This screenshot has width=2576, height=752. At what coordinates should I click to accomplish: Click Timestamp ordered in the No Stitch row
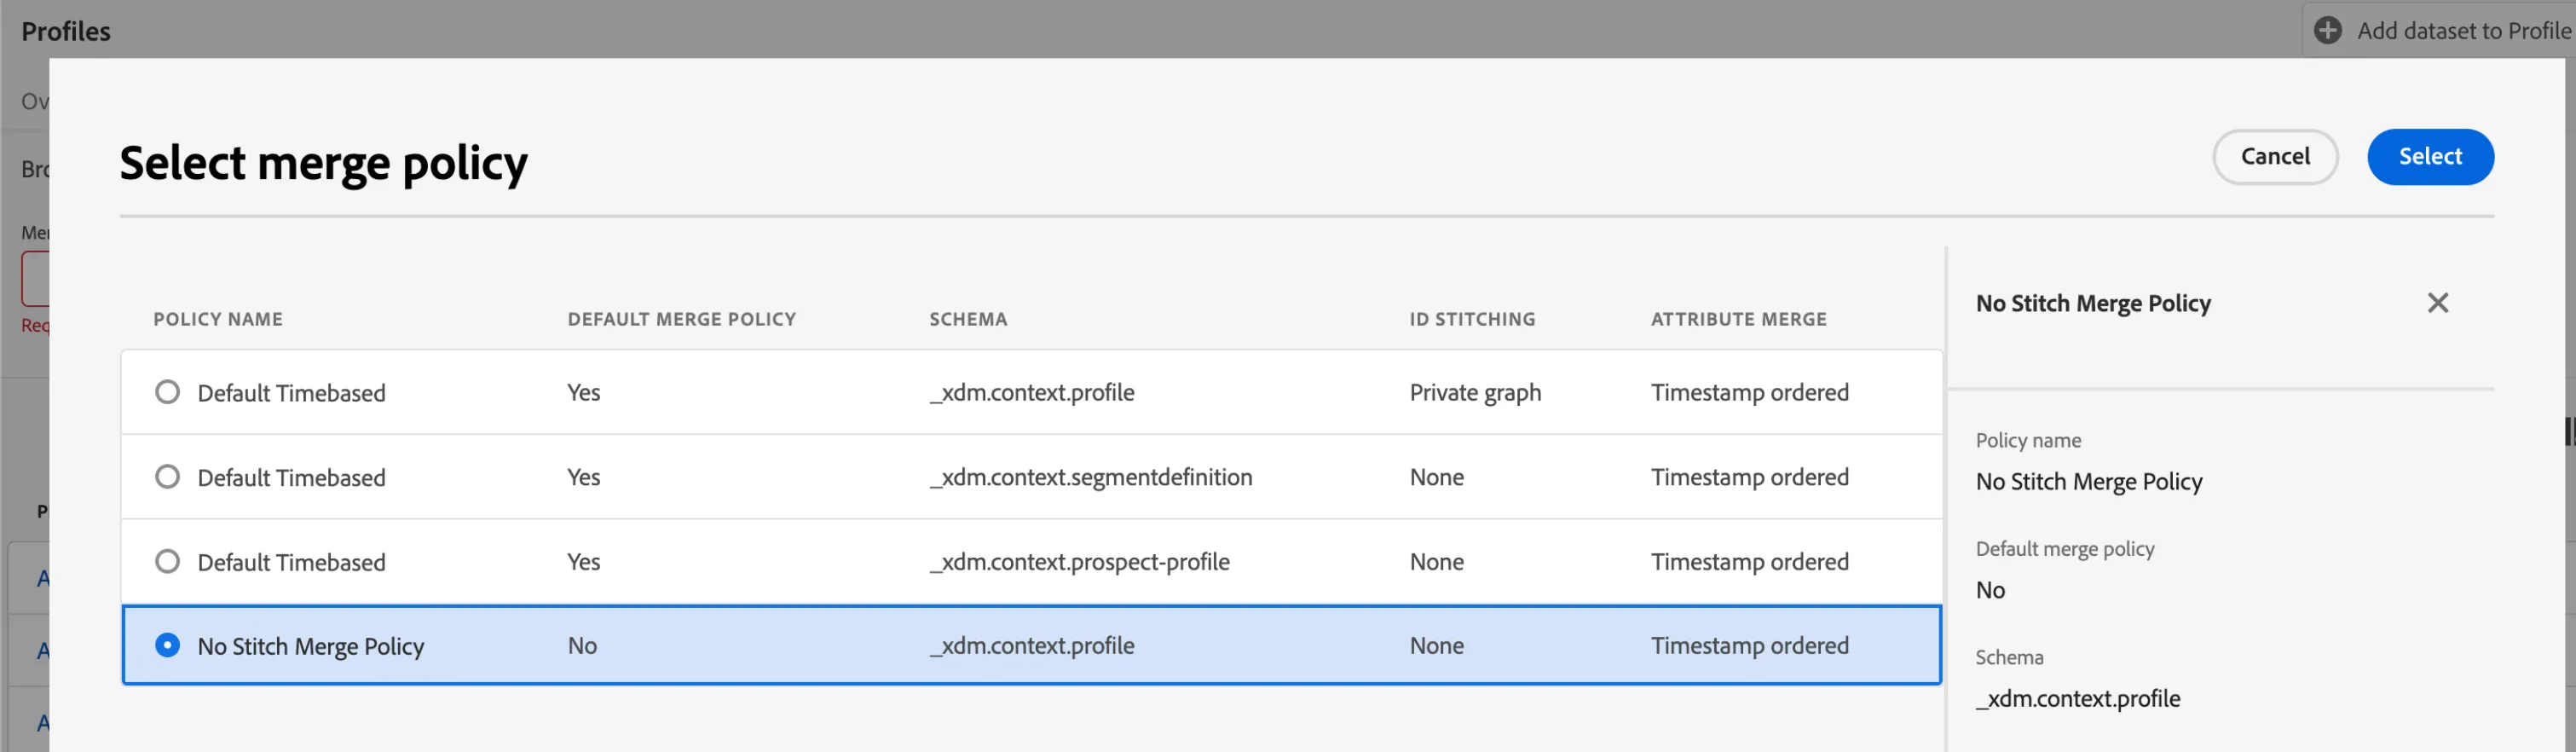pyautogui.click(x=1749, y=646)
